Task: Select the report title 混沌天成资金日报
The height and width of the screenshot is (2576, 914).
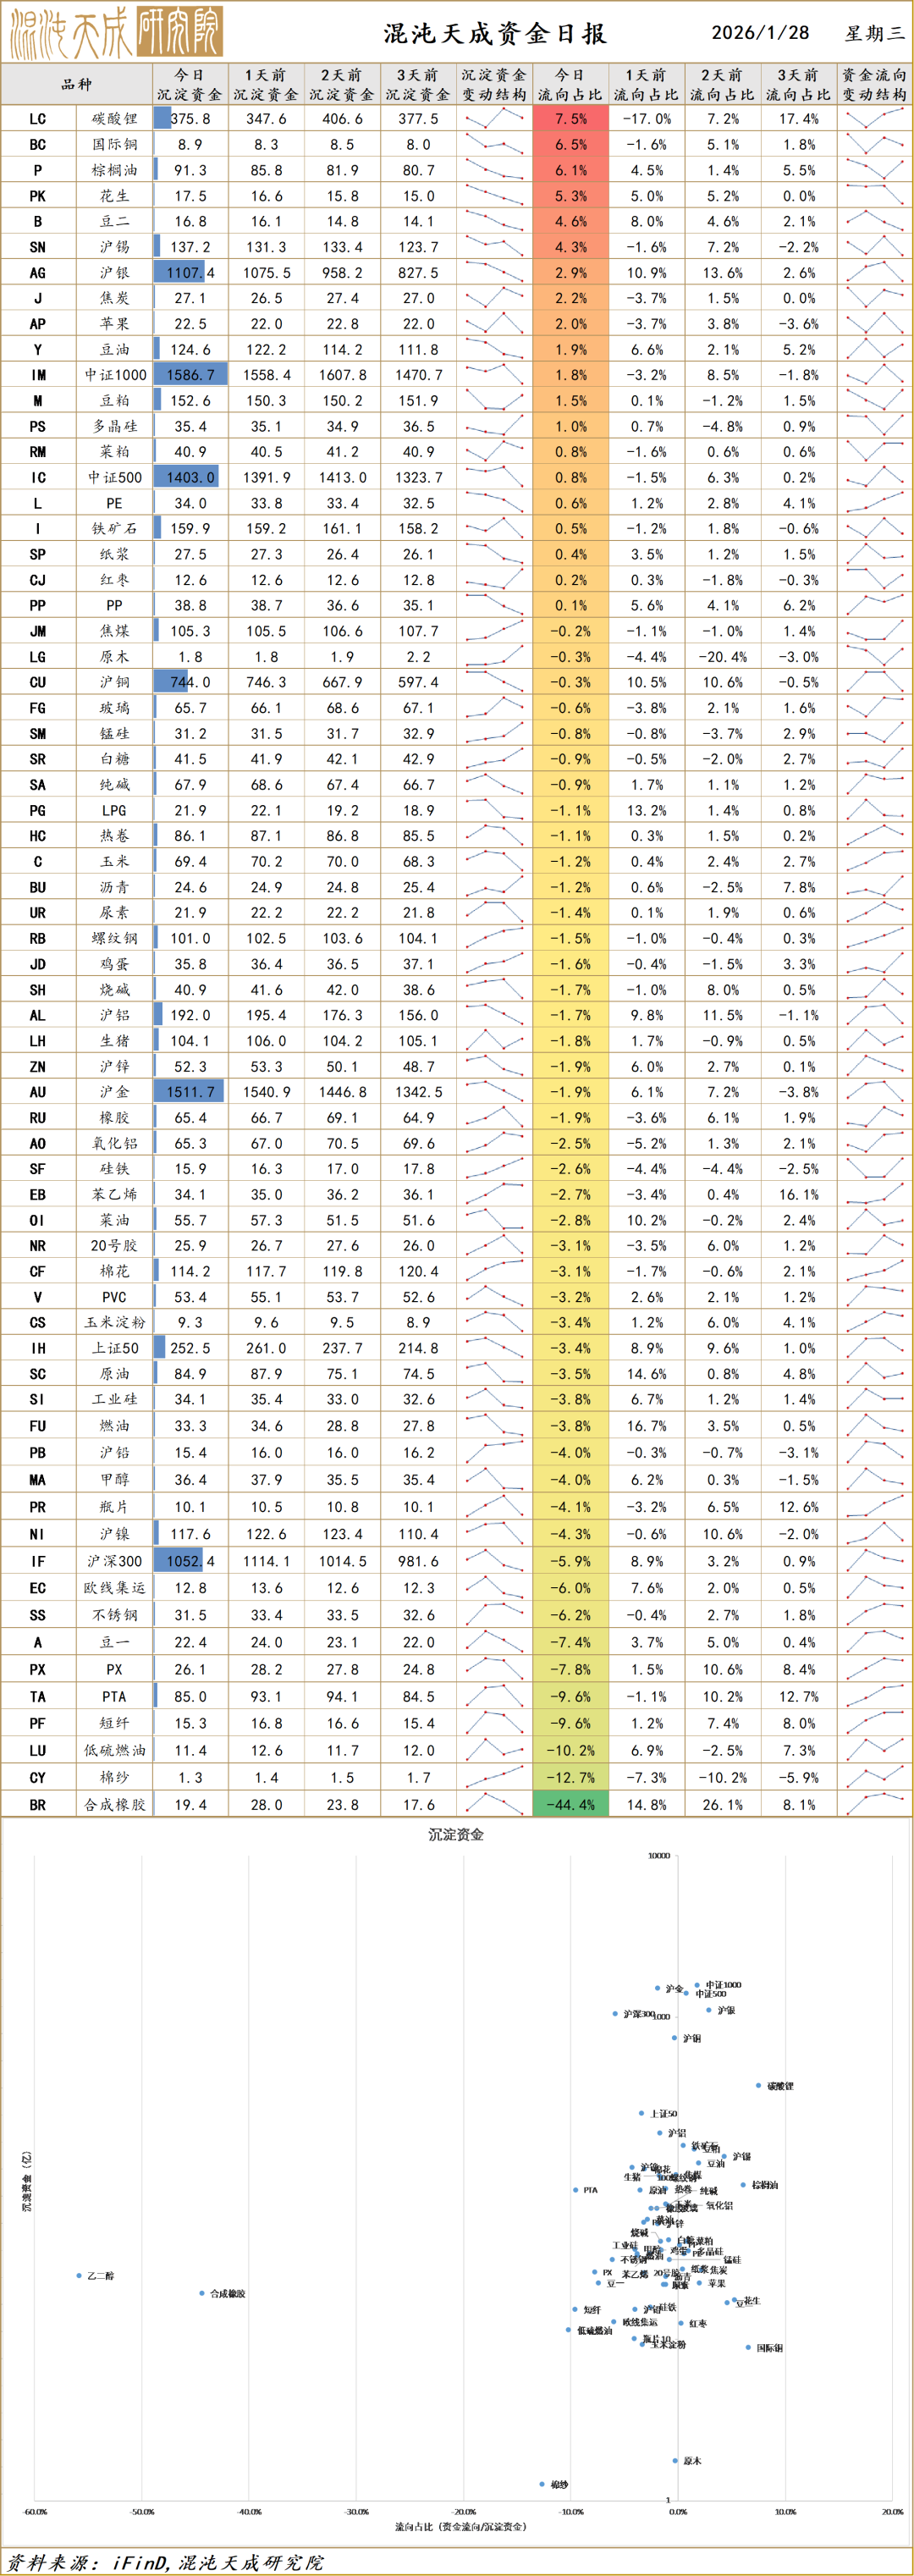Action: coord(495,33)
